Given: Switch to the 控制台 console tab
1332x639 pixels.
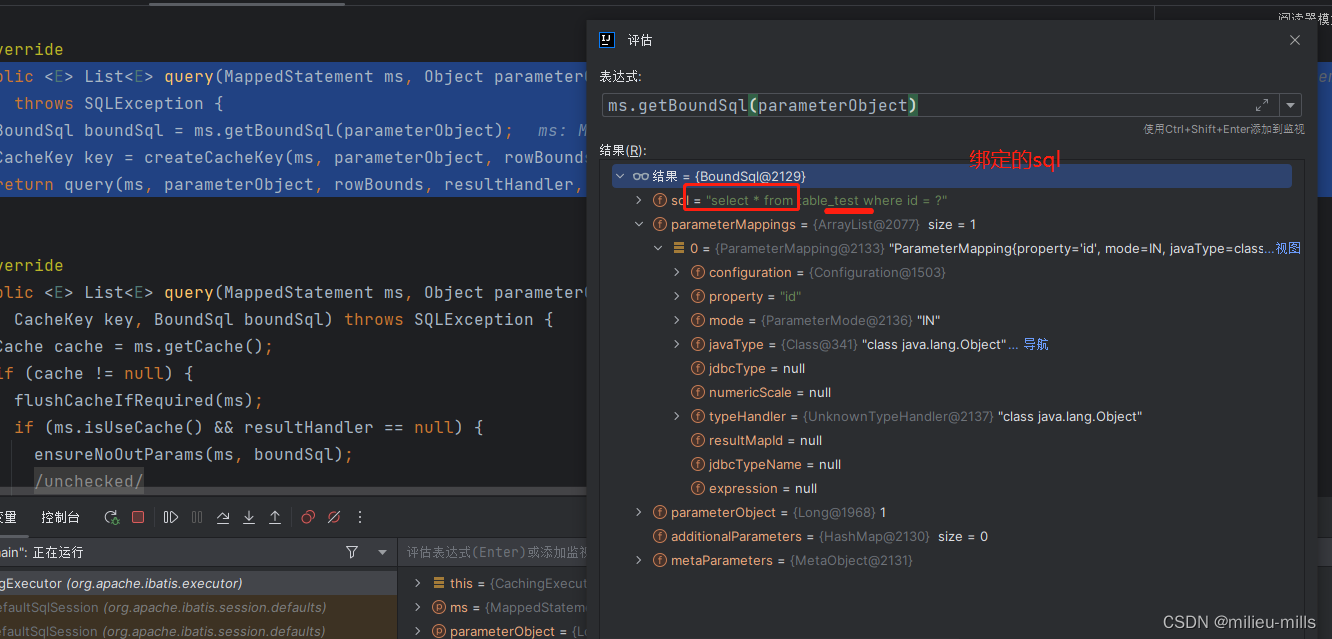Looking at the screenshot, I should [61, 516].
